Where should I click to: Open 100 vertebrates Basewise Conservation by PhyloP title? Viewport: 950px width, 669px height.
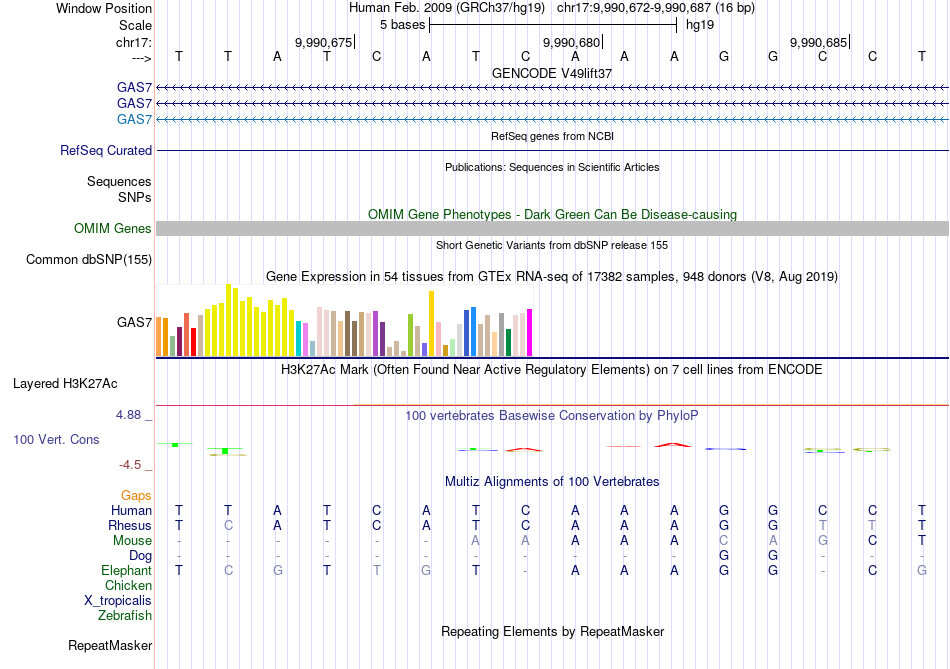pos(552,416)
